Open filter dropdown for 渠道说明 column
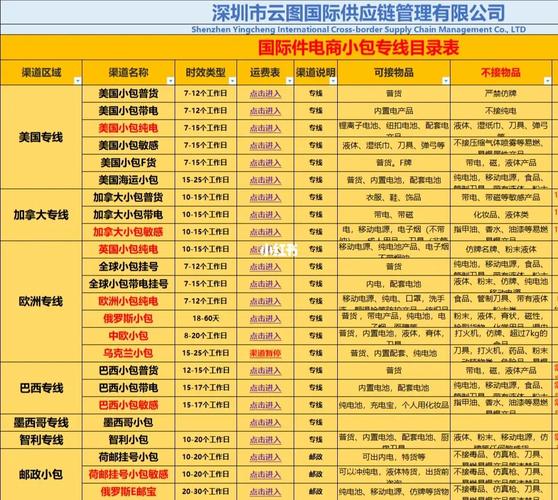558x500 pixels. [333, 81]
